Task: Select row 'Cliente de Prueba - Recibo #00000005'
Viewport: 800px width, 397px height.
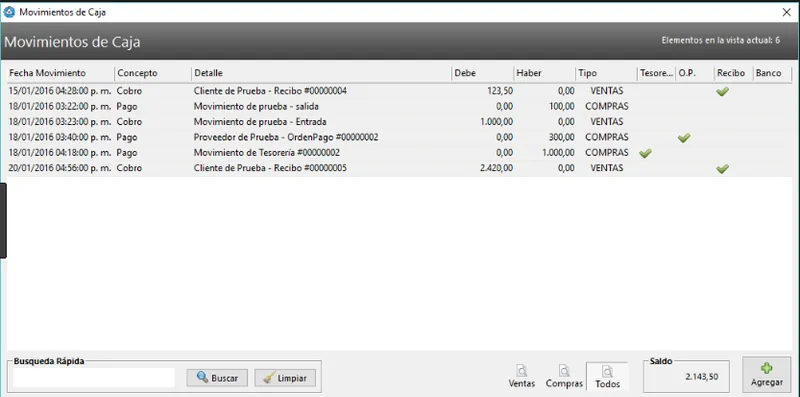Action: (x=399, y=168)
